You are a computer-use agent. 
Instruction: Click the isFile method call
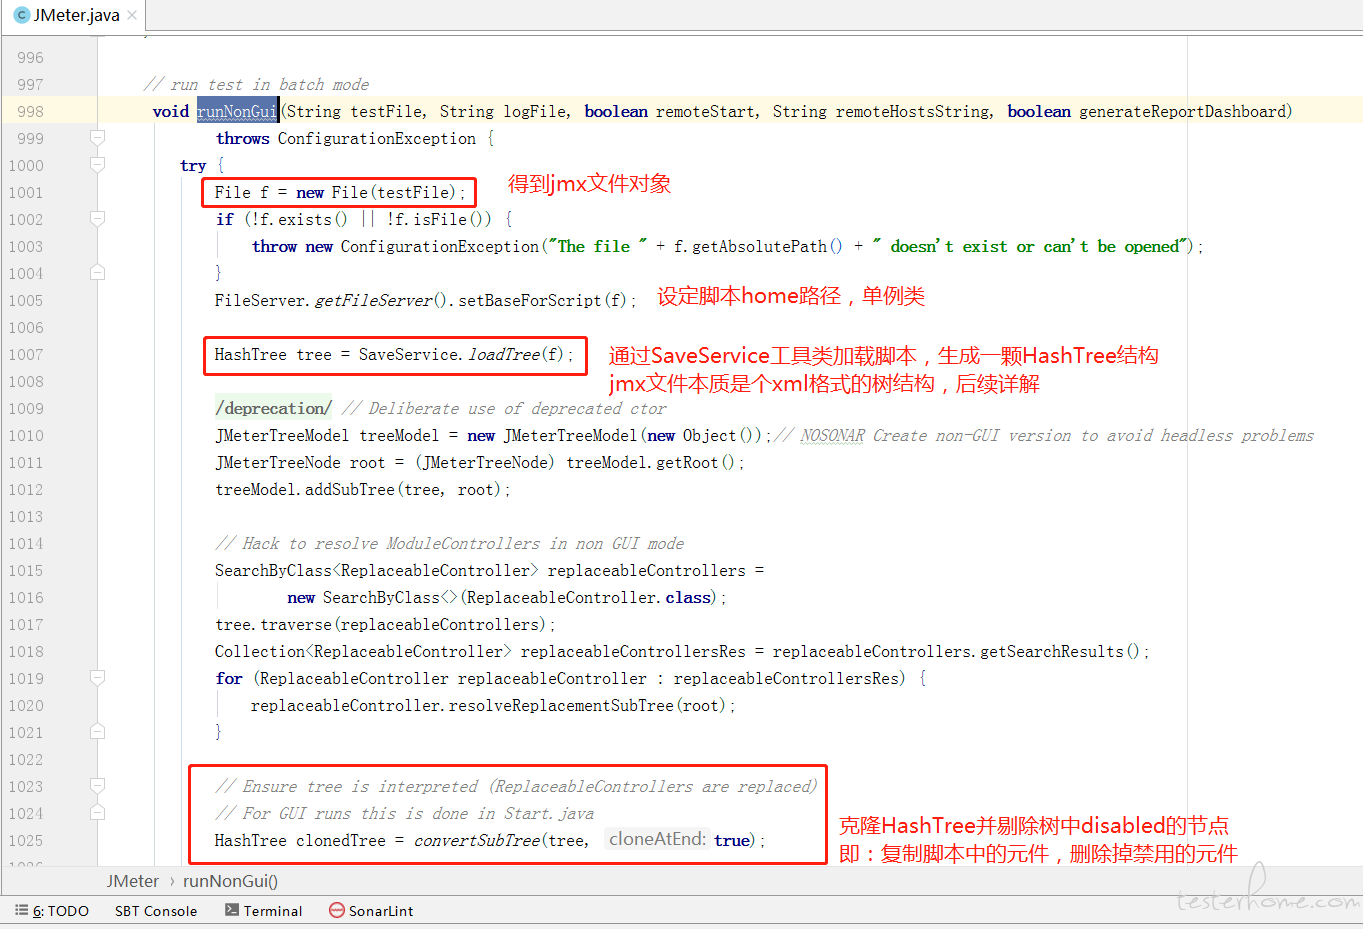437,219
